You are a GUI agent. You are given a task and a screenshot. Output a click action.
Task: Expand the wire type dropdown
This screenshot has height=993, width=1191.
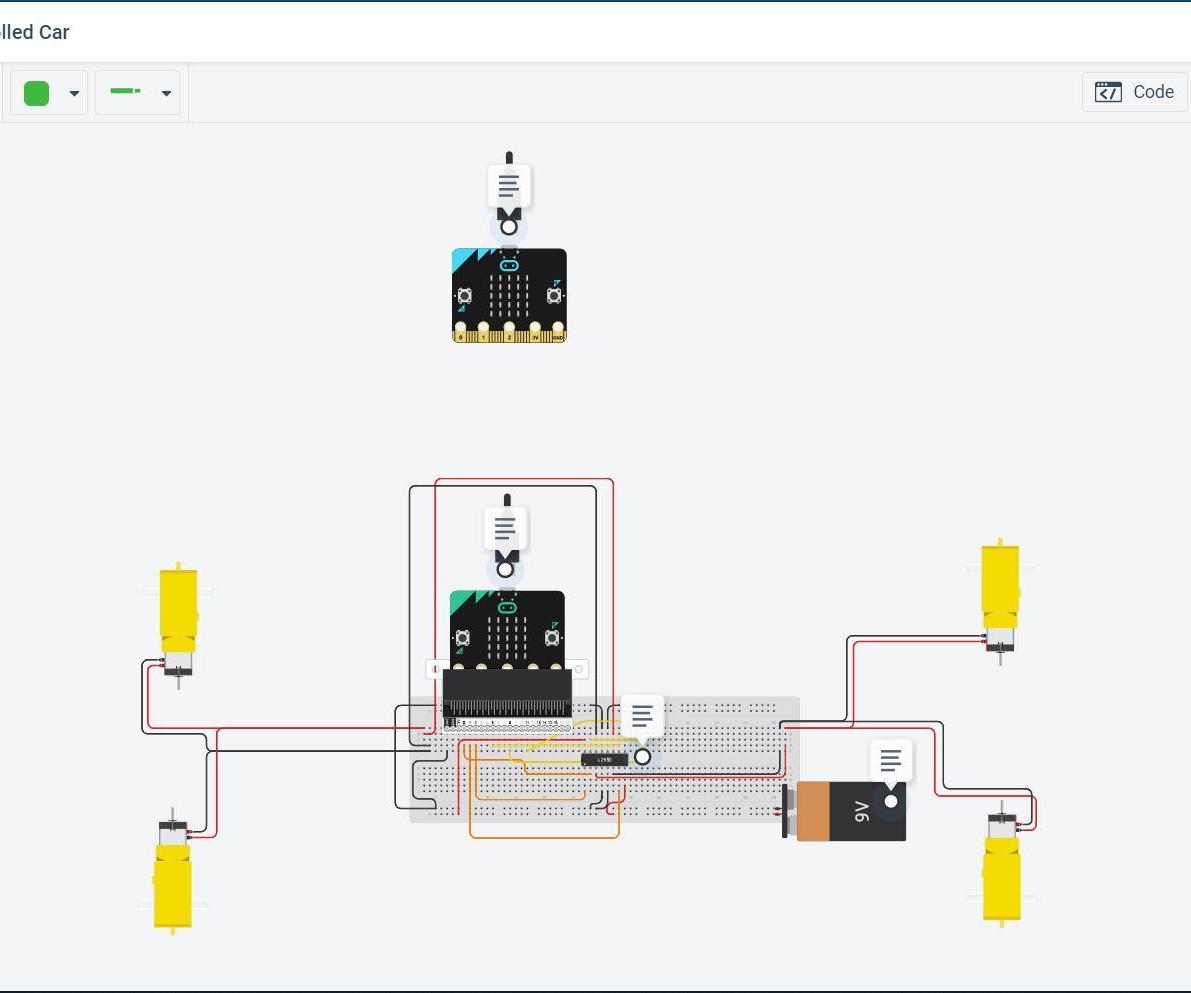click(x=167, y=93)
